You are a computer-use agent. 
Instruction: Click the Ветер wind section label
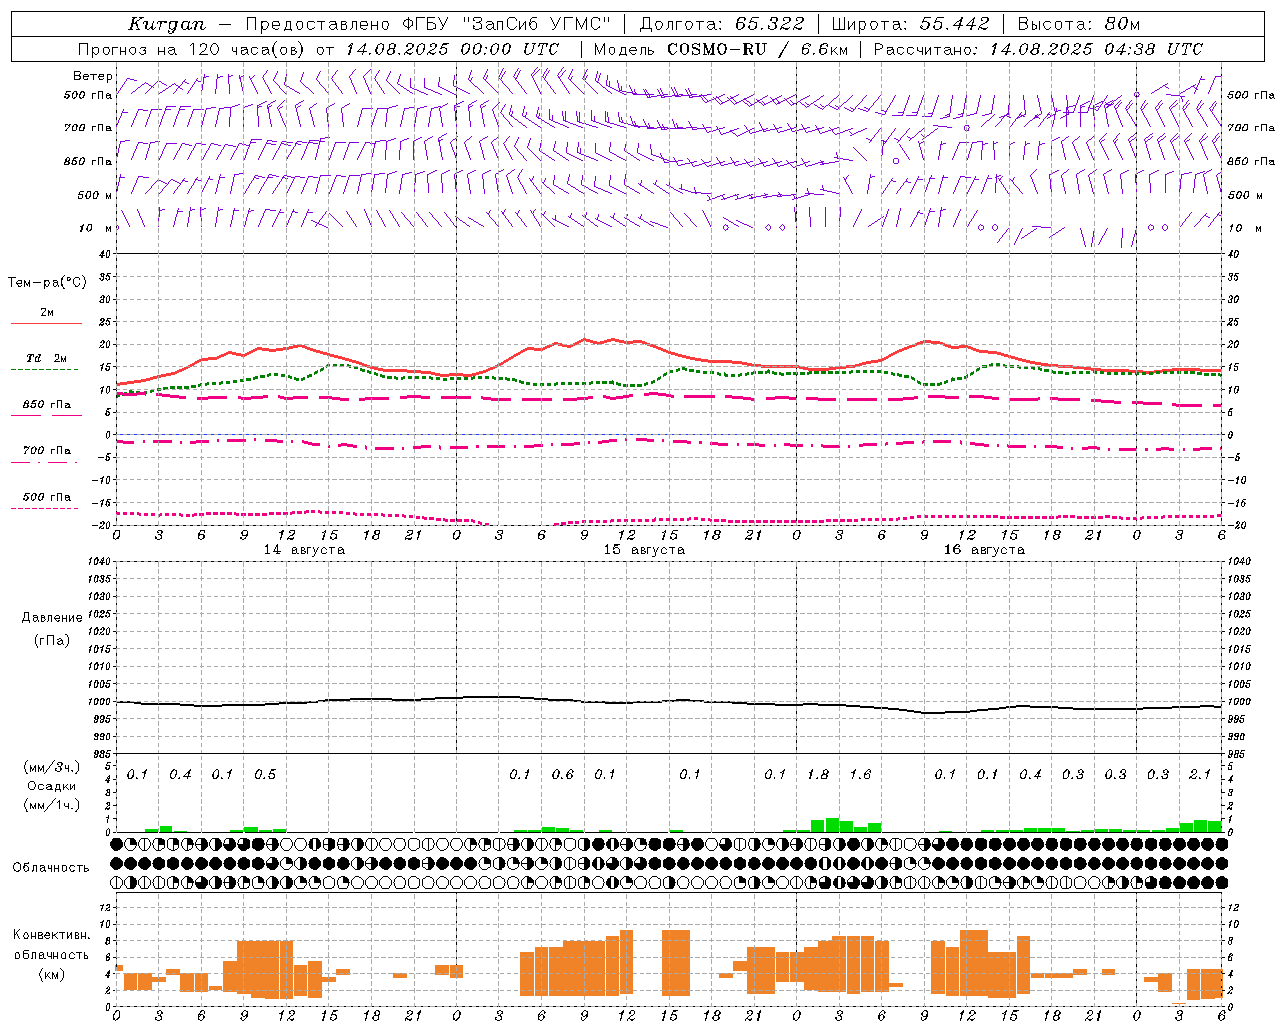coord(93,76)
